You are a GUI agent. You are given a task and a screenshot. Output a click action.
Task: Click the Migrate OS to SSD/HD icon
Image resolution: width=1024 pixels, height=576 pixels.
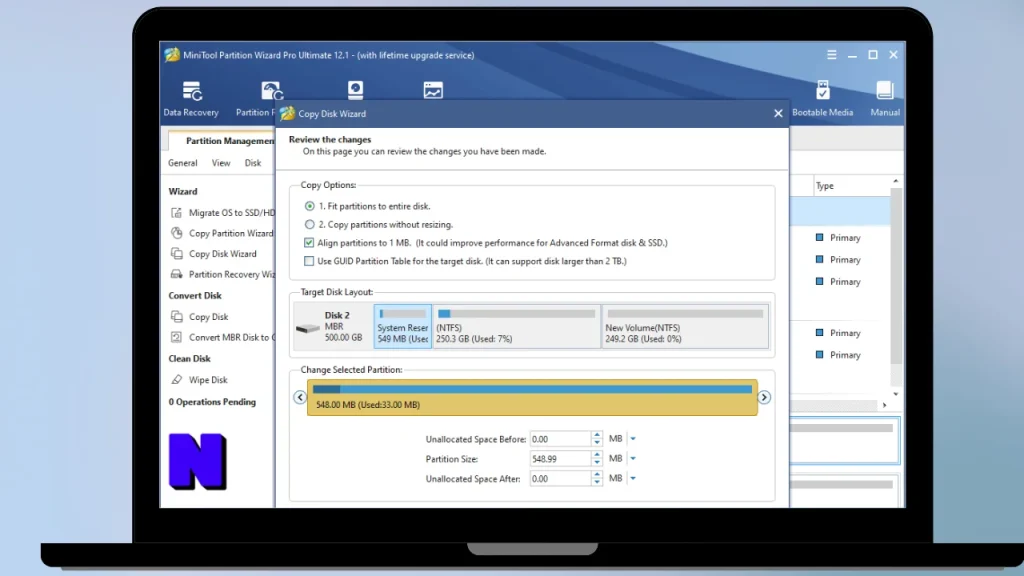point(176,212)
